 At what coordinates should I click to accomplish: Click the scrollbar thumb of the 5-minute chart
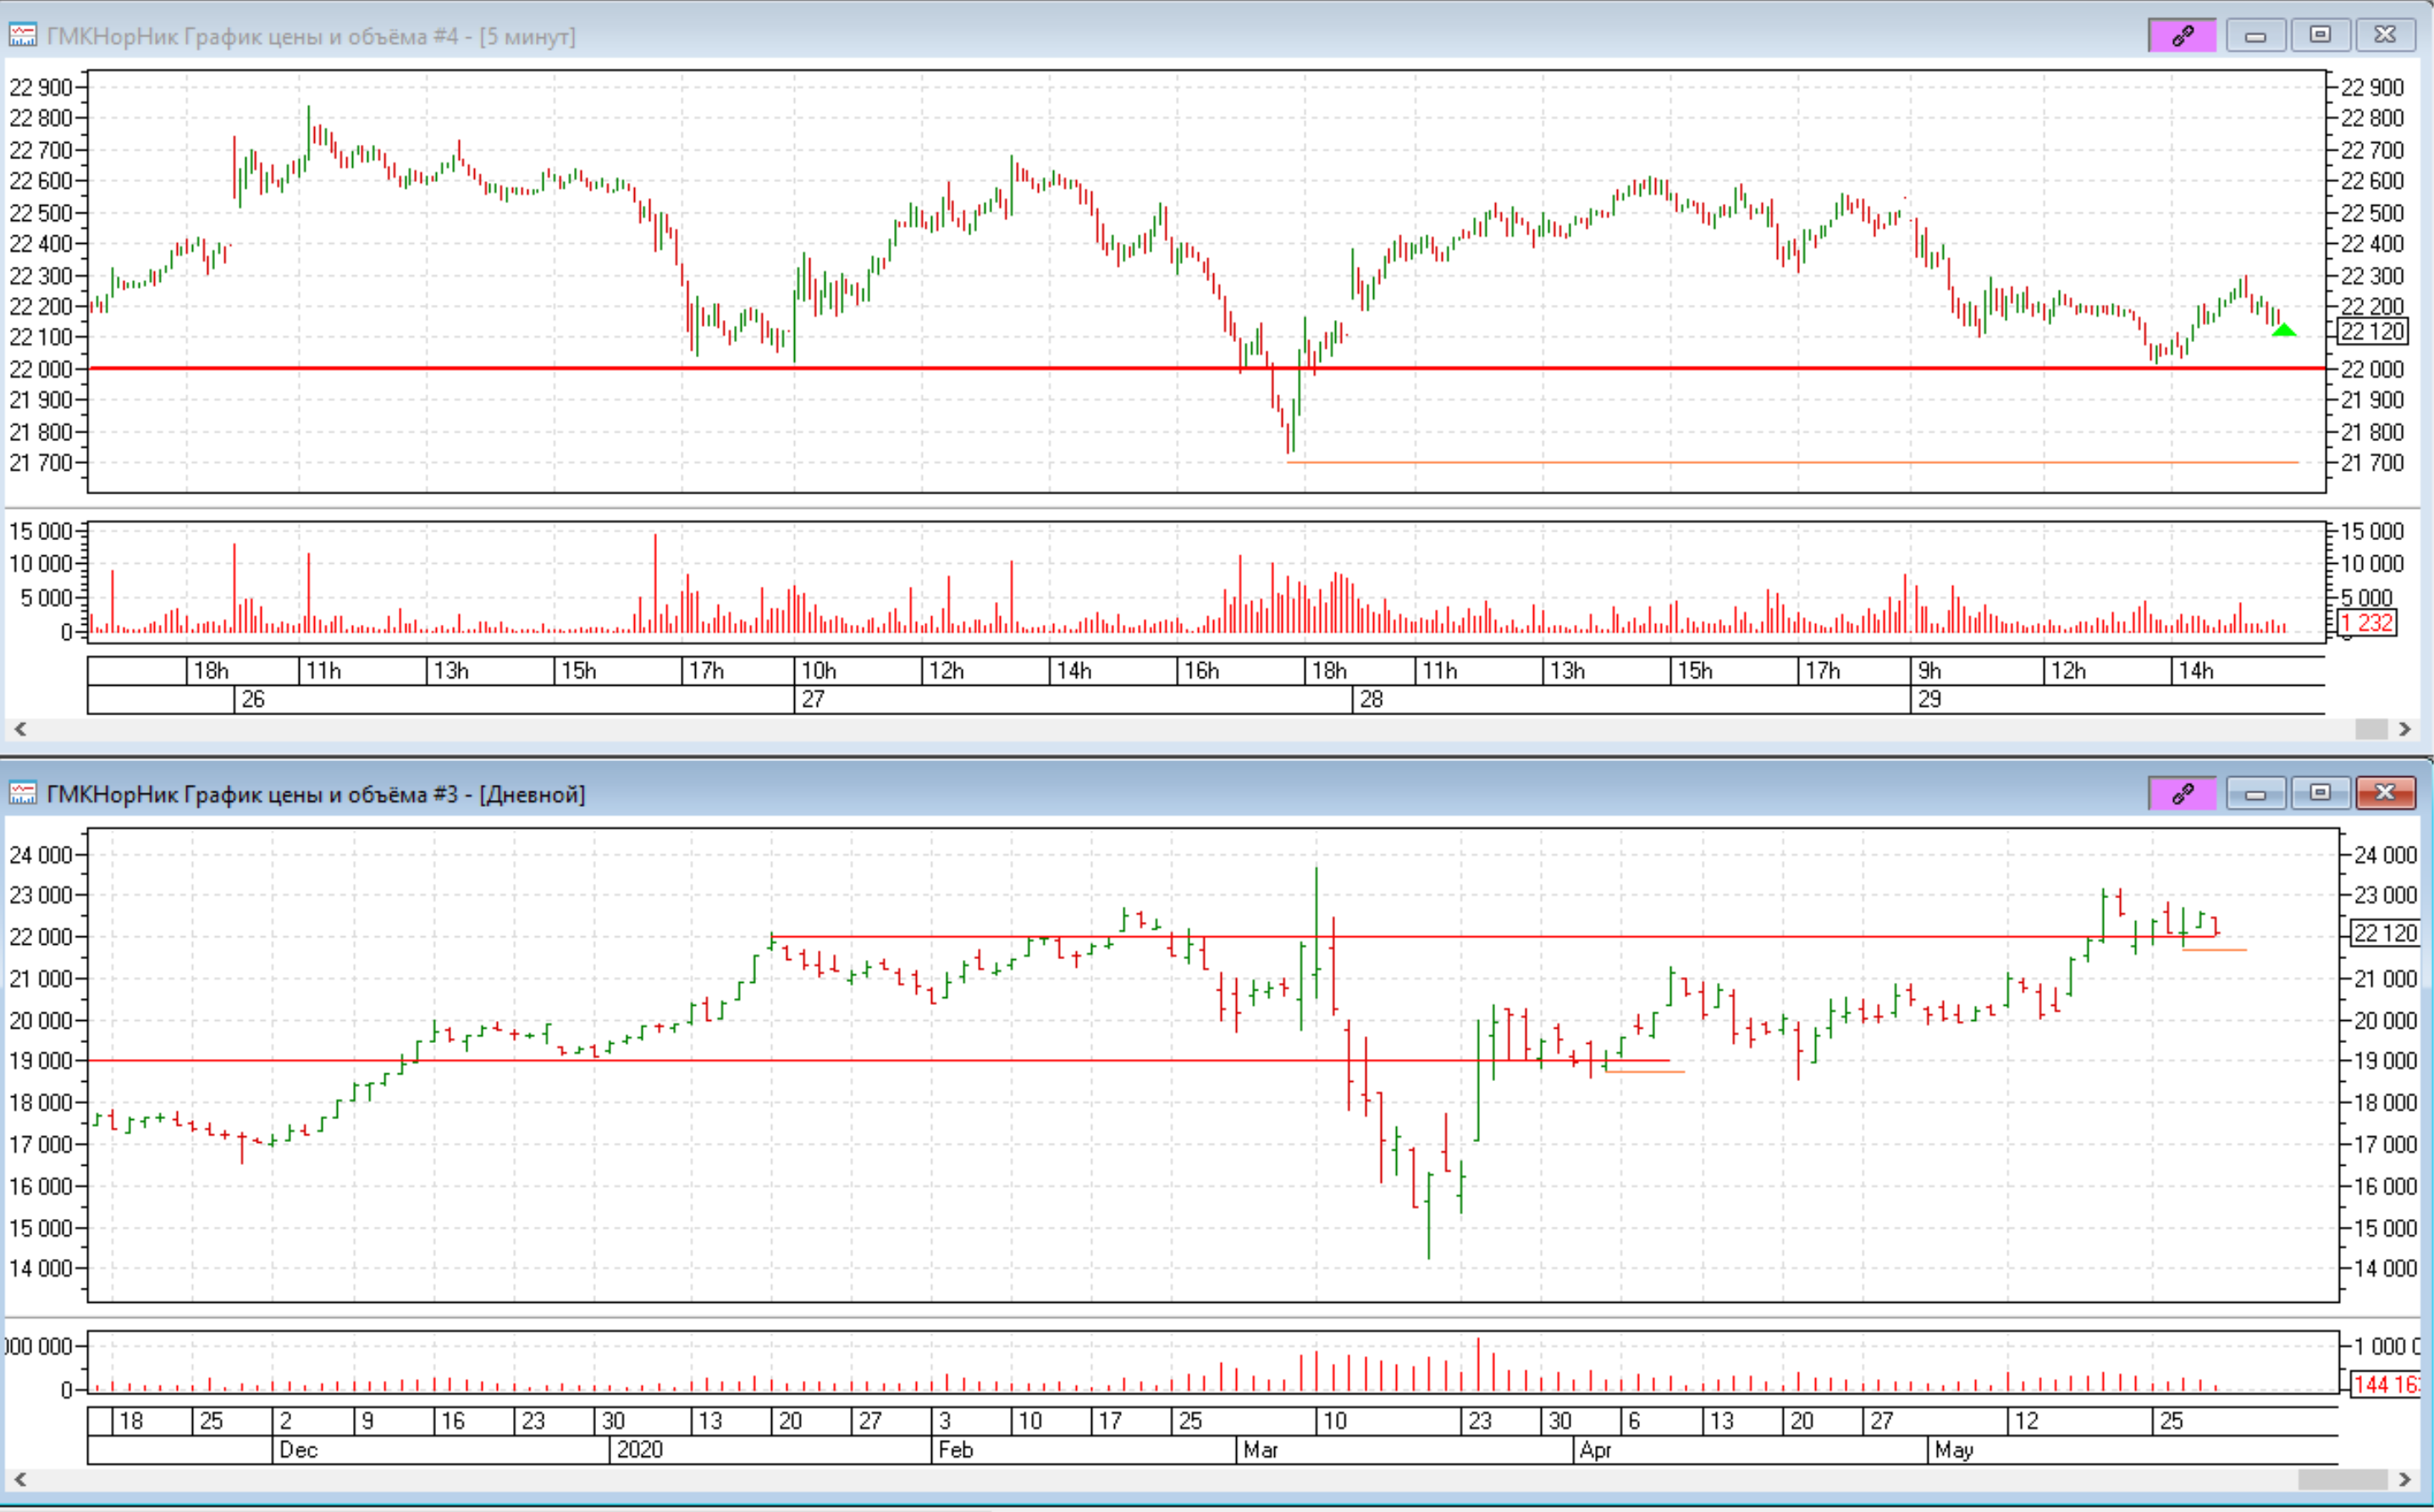pyautogui.click(x=2371, y=729)
